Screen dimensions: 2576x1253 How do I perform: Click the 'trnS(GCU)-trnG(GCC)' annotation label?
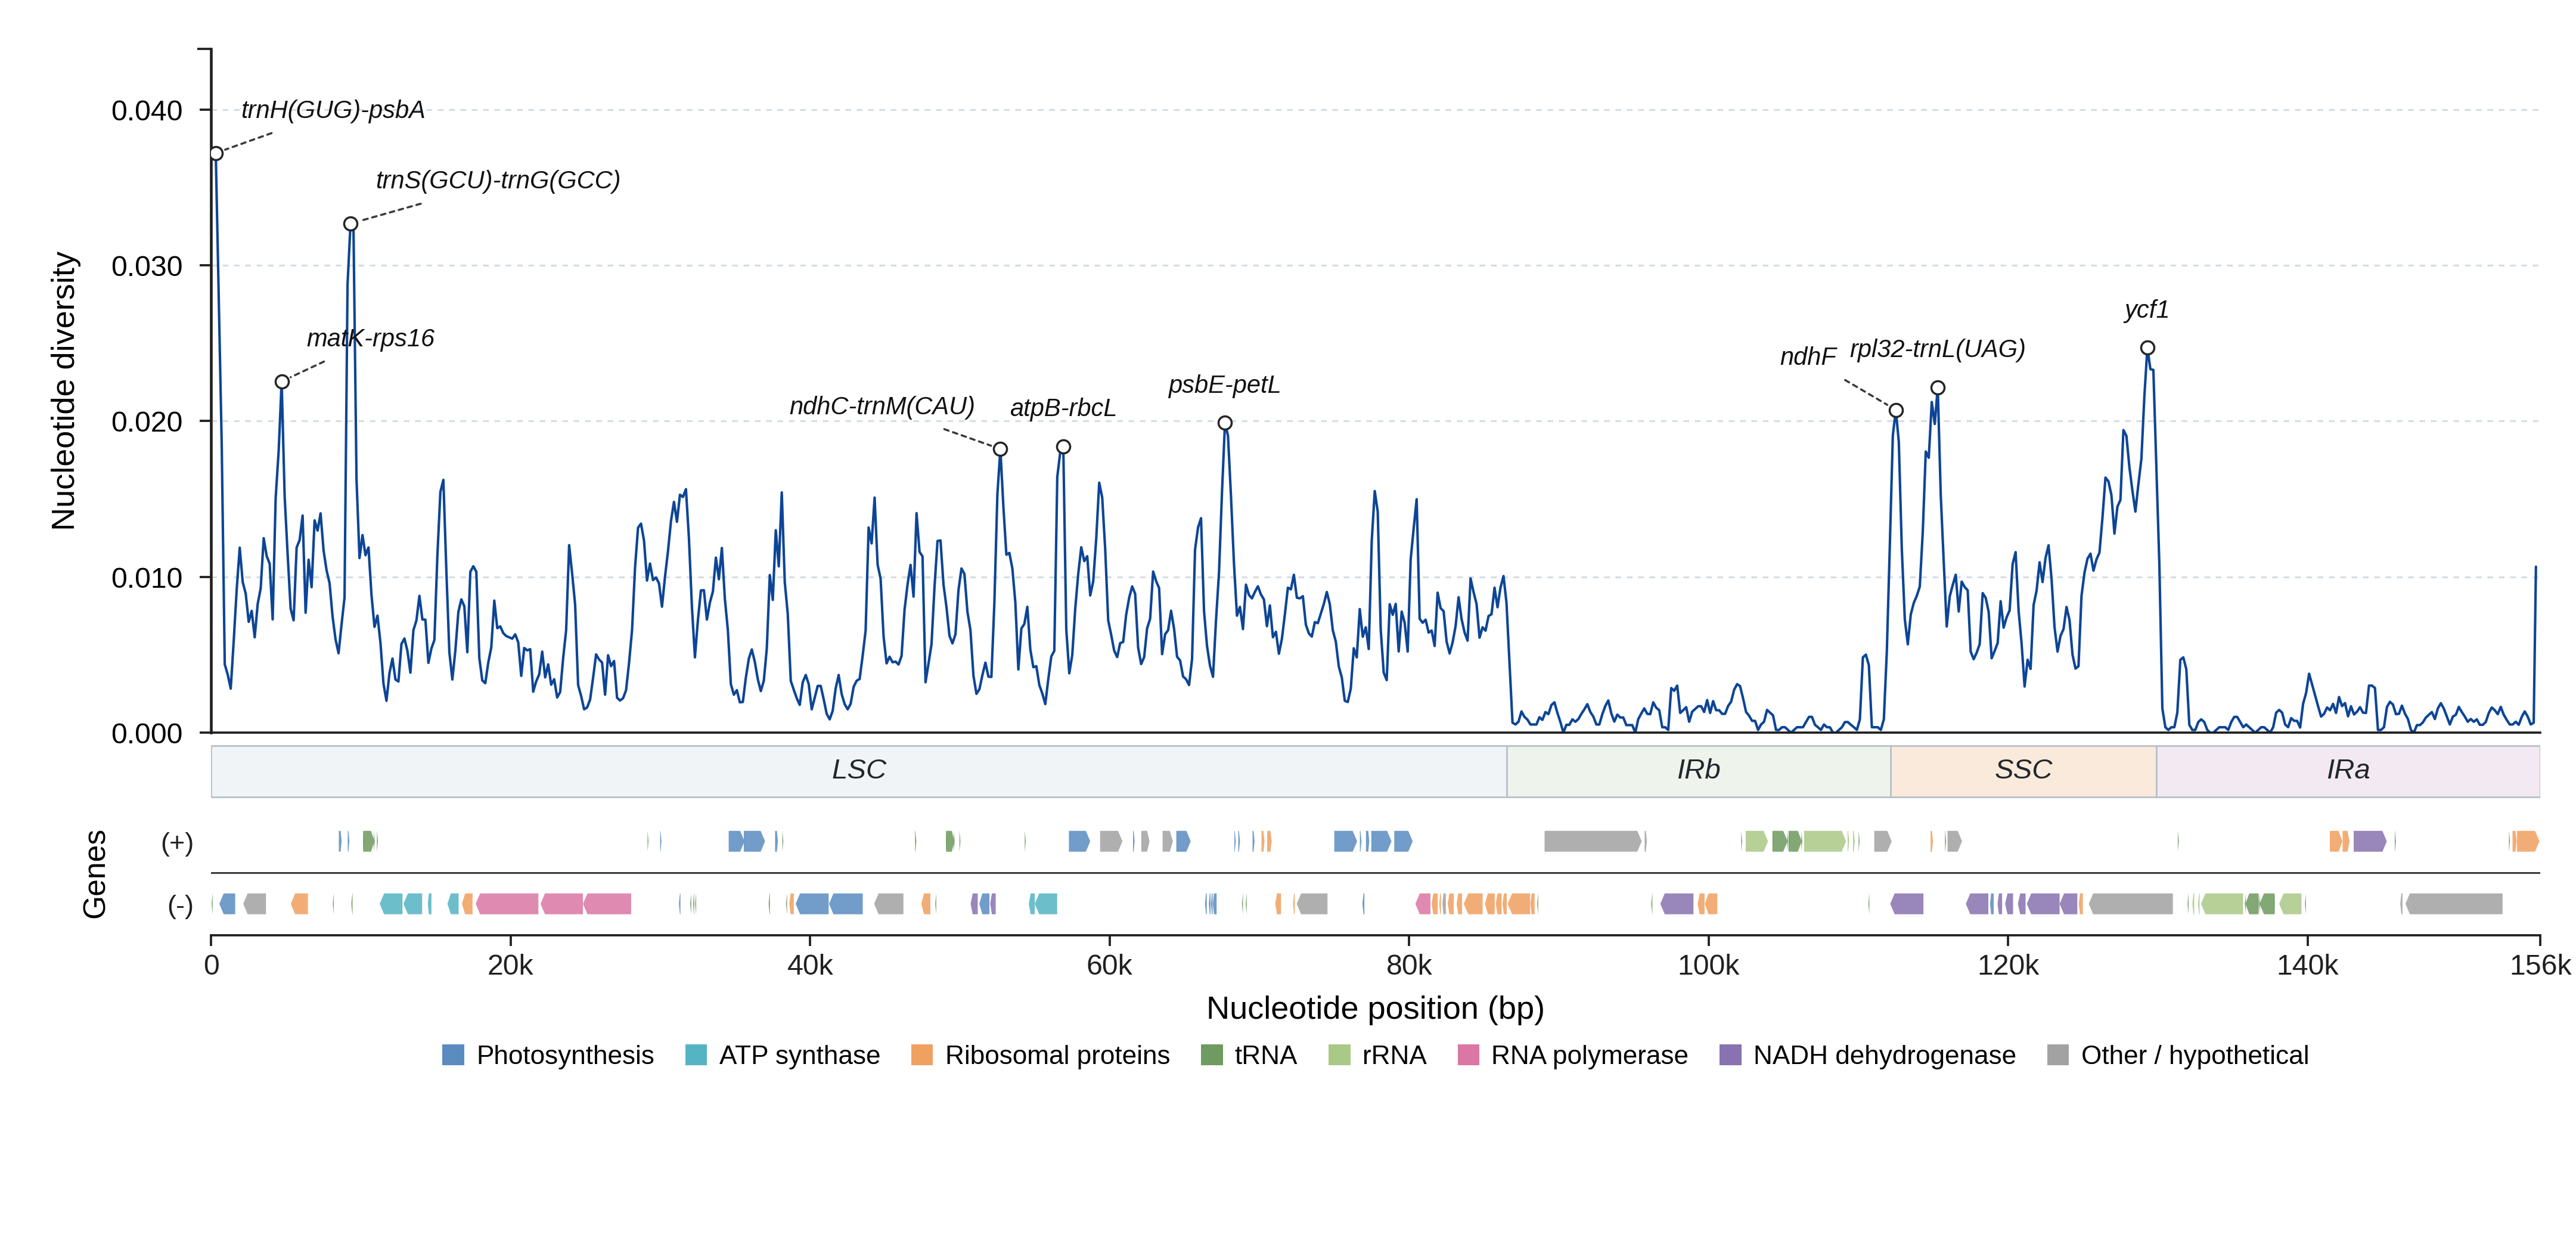pyautogui.click(x=498, y=180)
